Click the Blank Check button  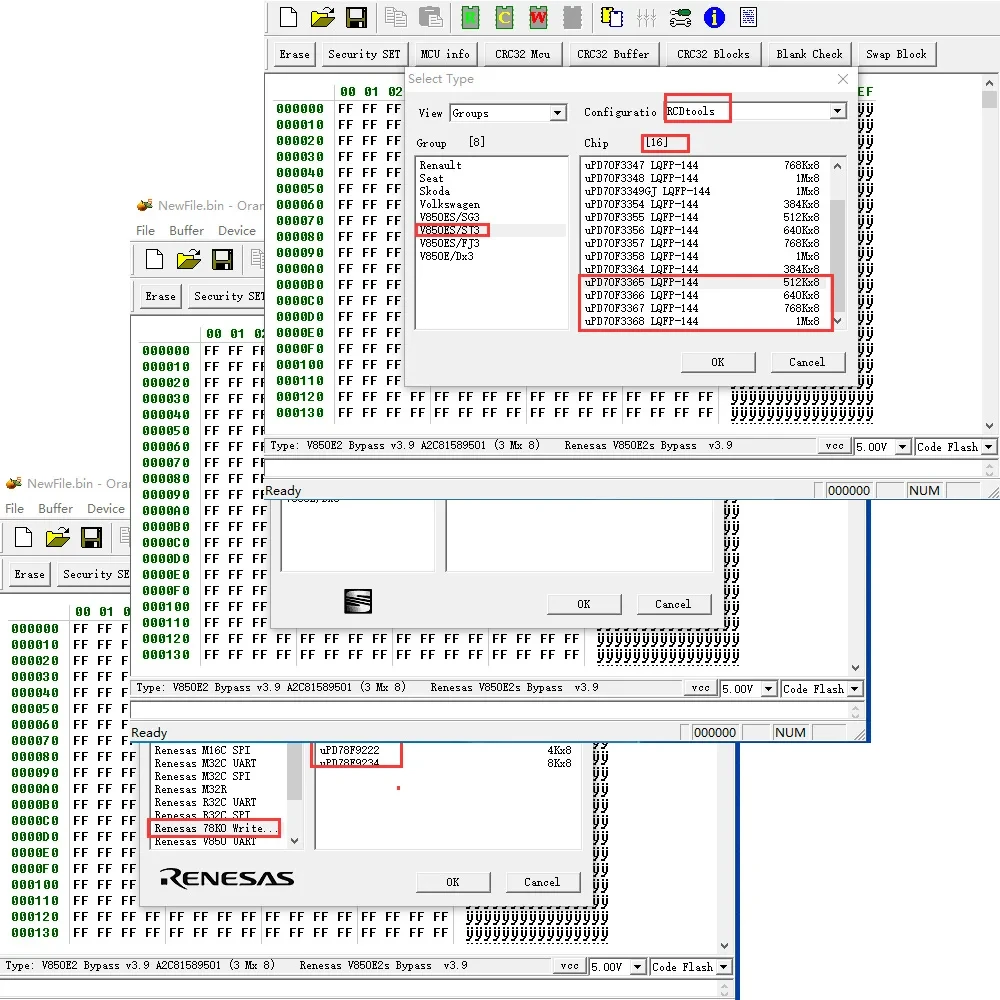[809, 54]
